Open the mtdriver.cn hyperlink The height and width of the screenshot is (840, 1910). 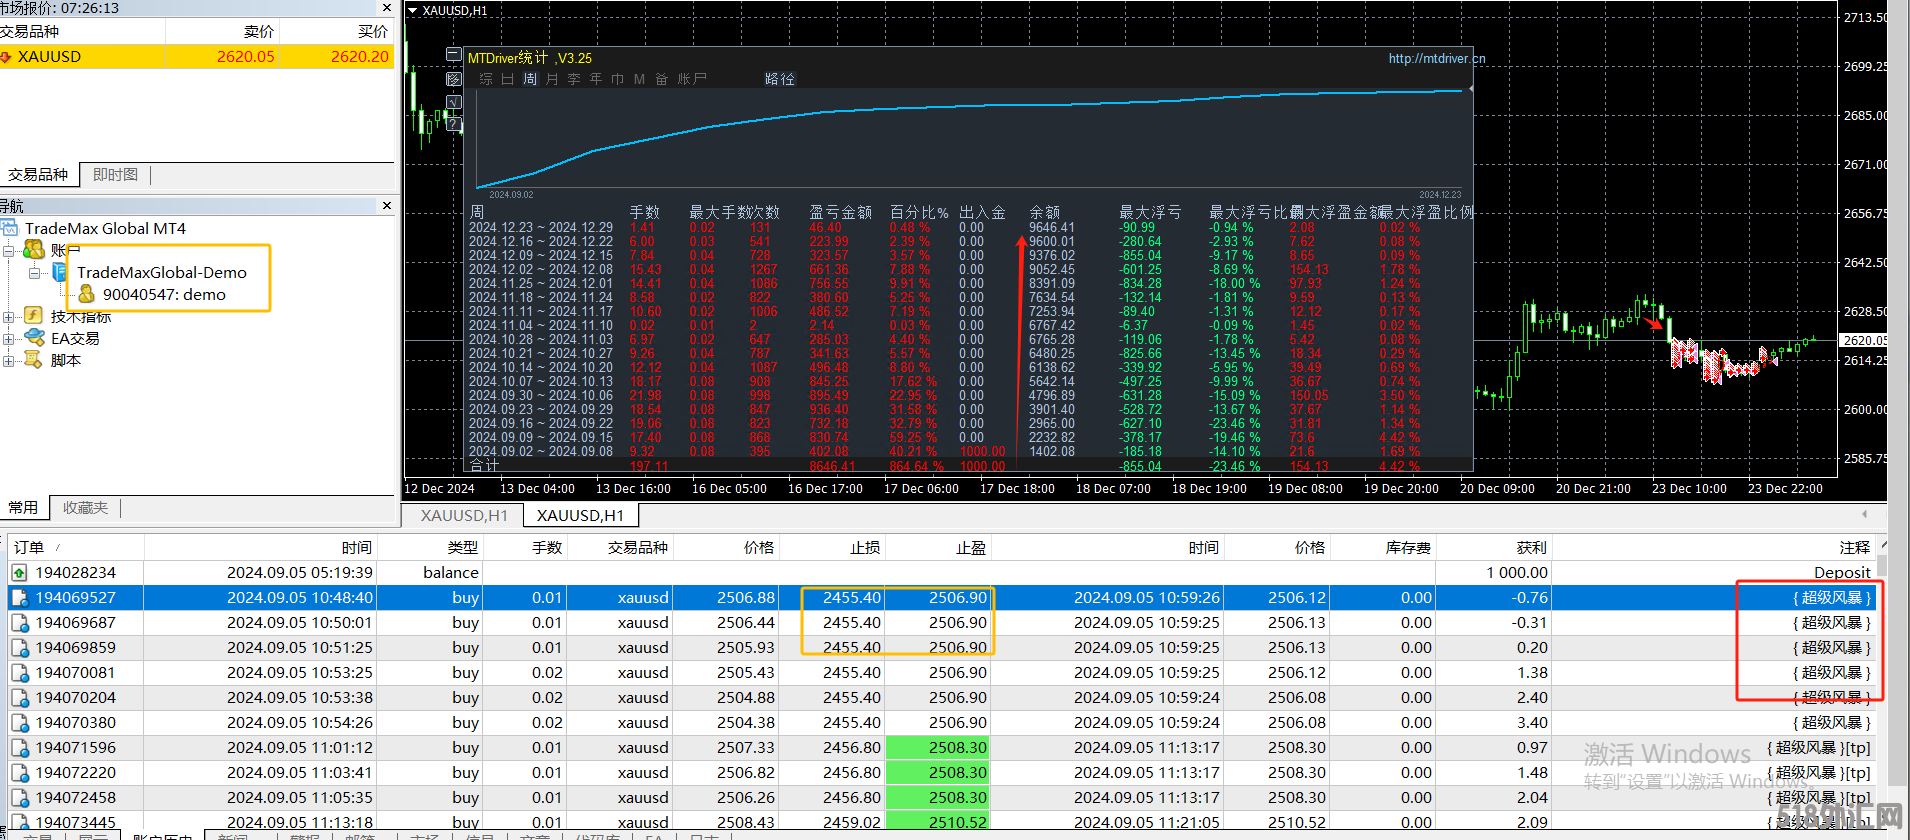pos(1436,59)
